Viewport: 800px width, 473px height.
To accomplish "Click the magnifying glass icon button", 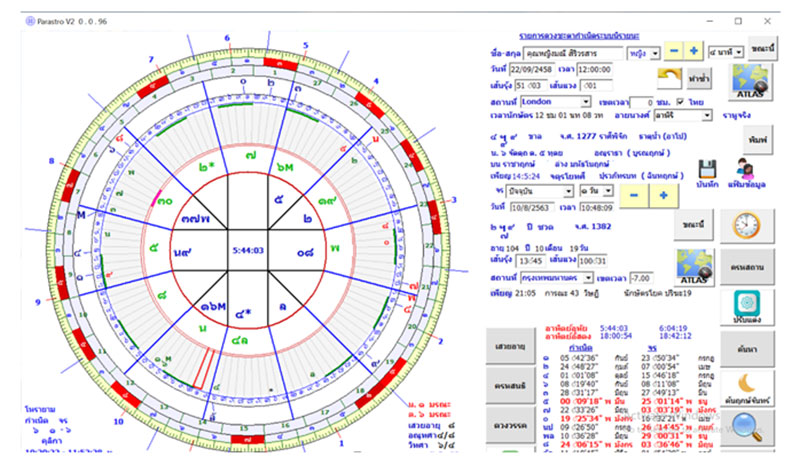I will [747, 428].
